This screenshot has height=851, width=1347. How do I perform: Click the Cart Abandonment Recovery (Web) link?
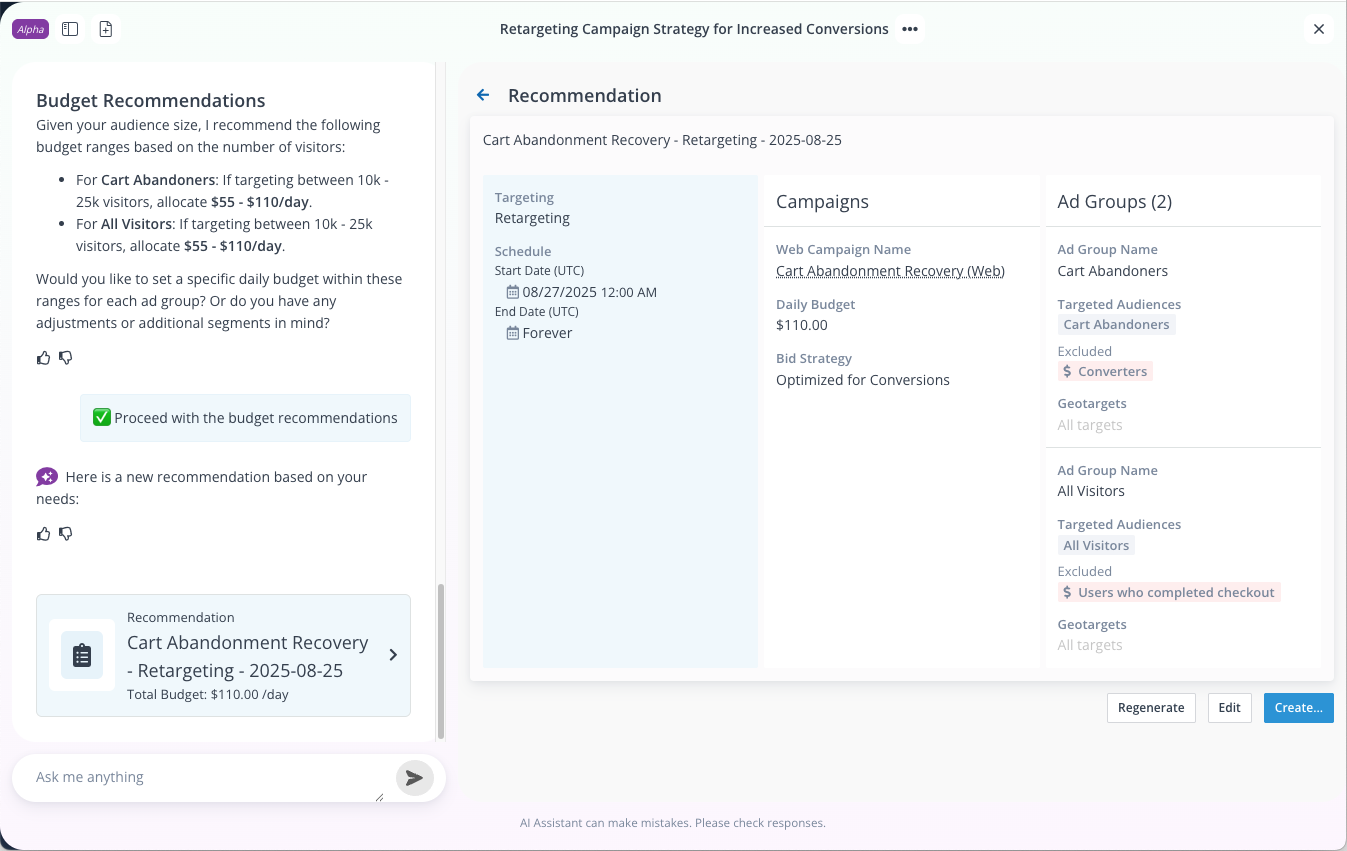[x=890, y=271]
